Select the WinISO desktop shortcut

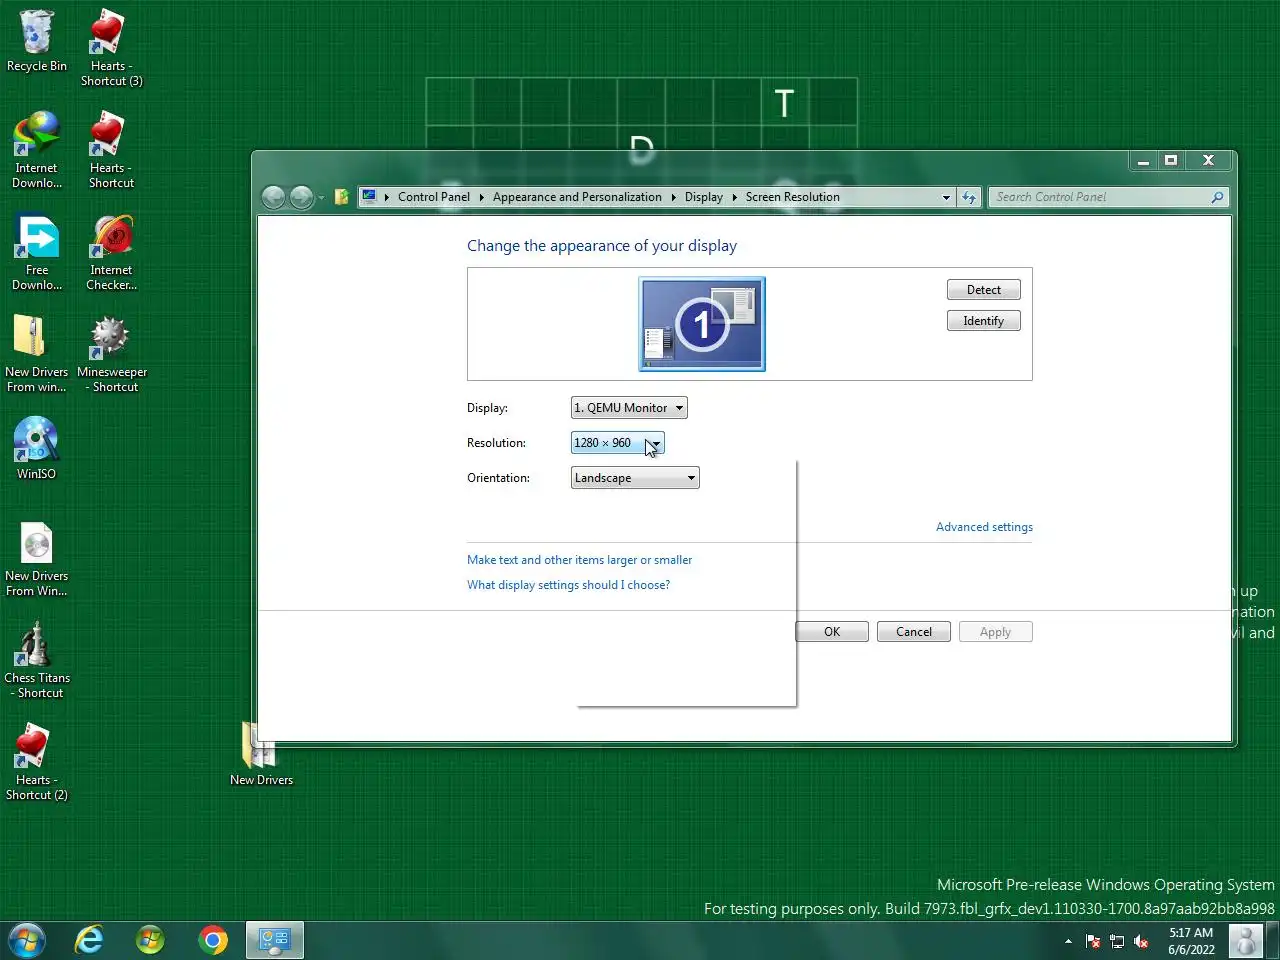click(37, 448)
